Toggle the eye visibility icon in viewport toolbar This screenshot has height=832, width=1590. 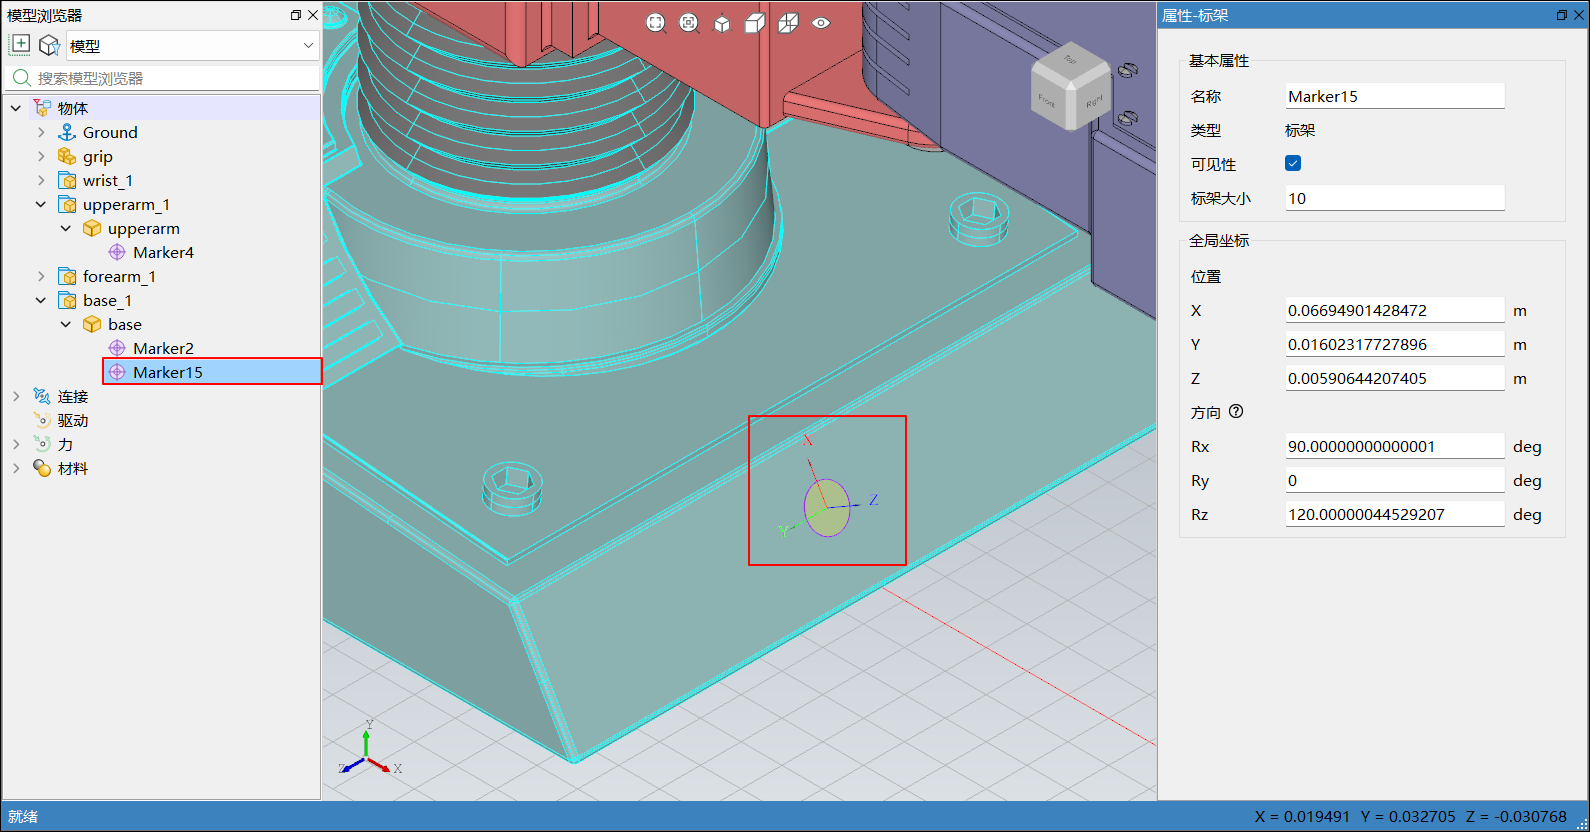click(x=821, y=23)
